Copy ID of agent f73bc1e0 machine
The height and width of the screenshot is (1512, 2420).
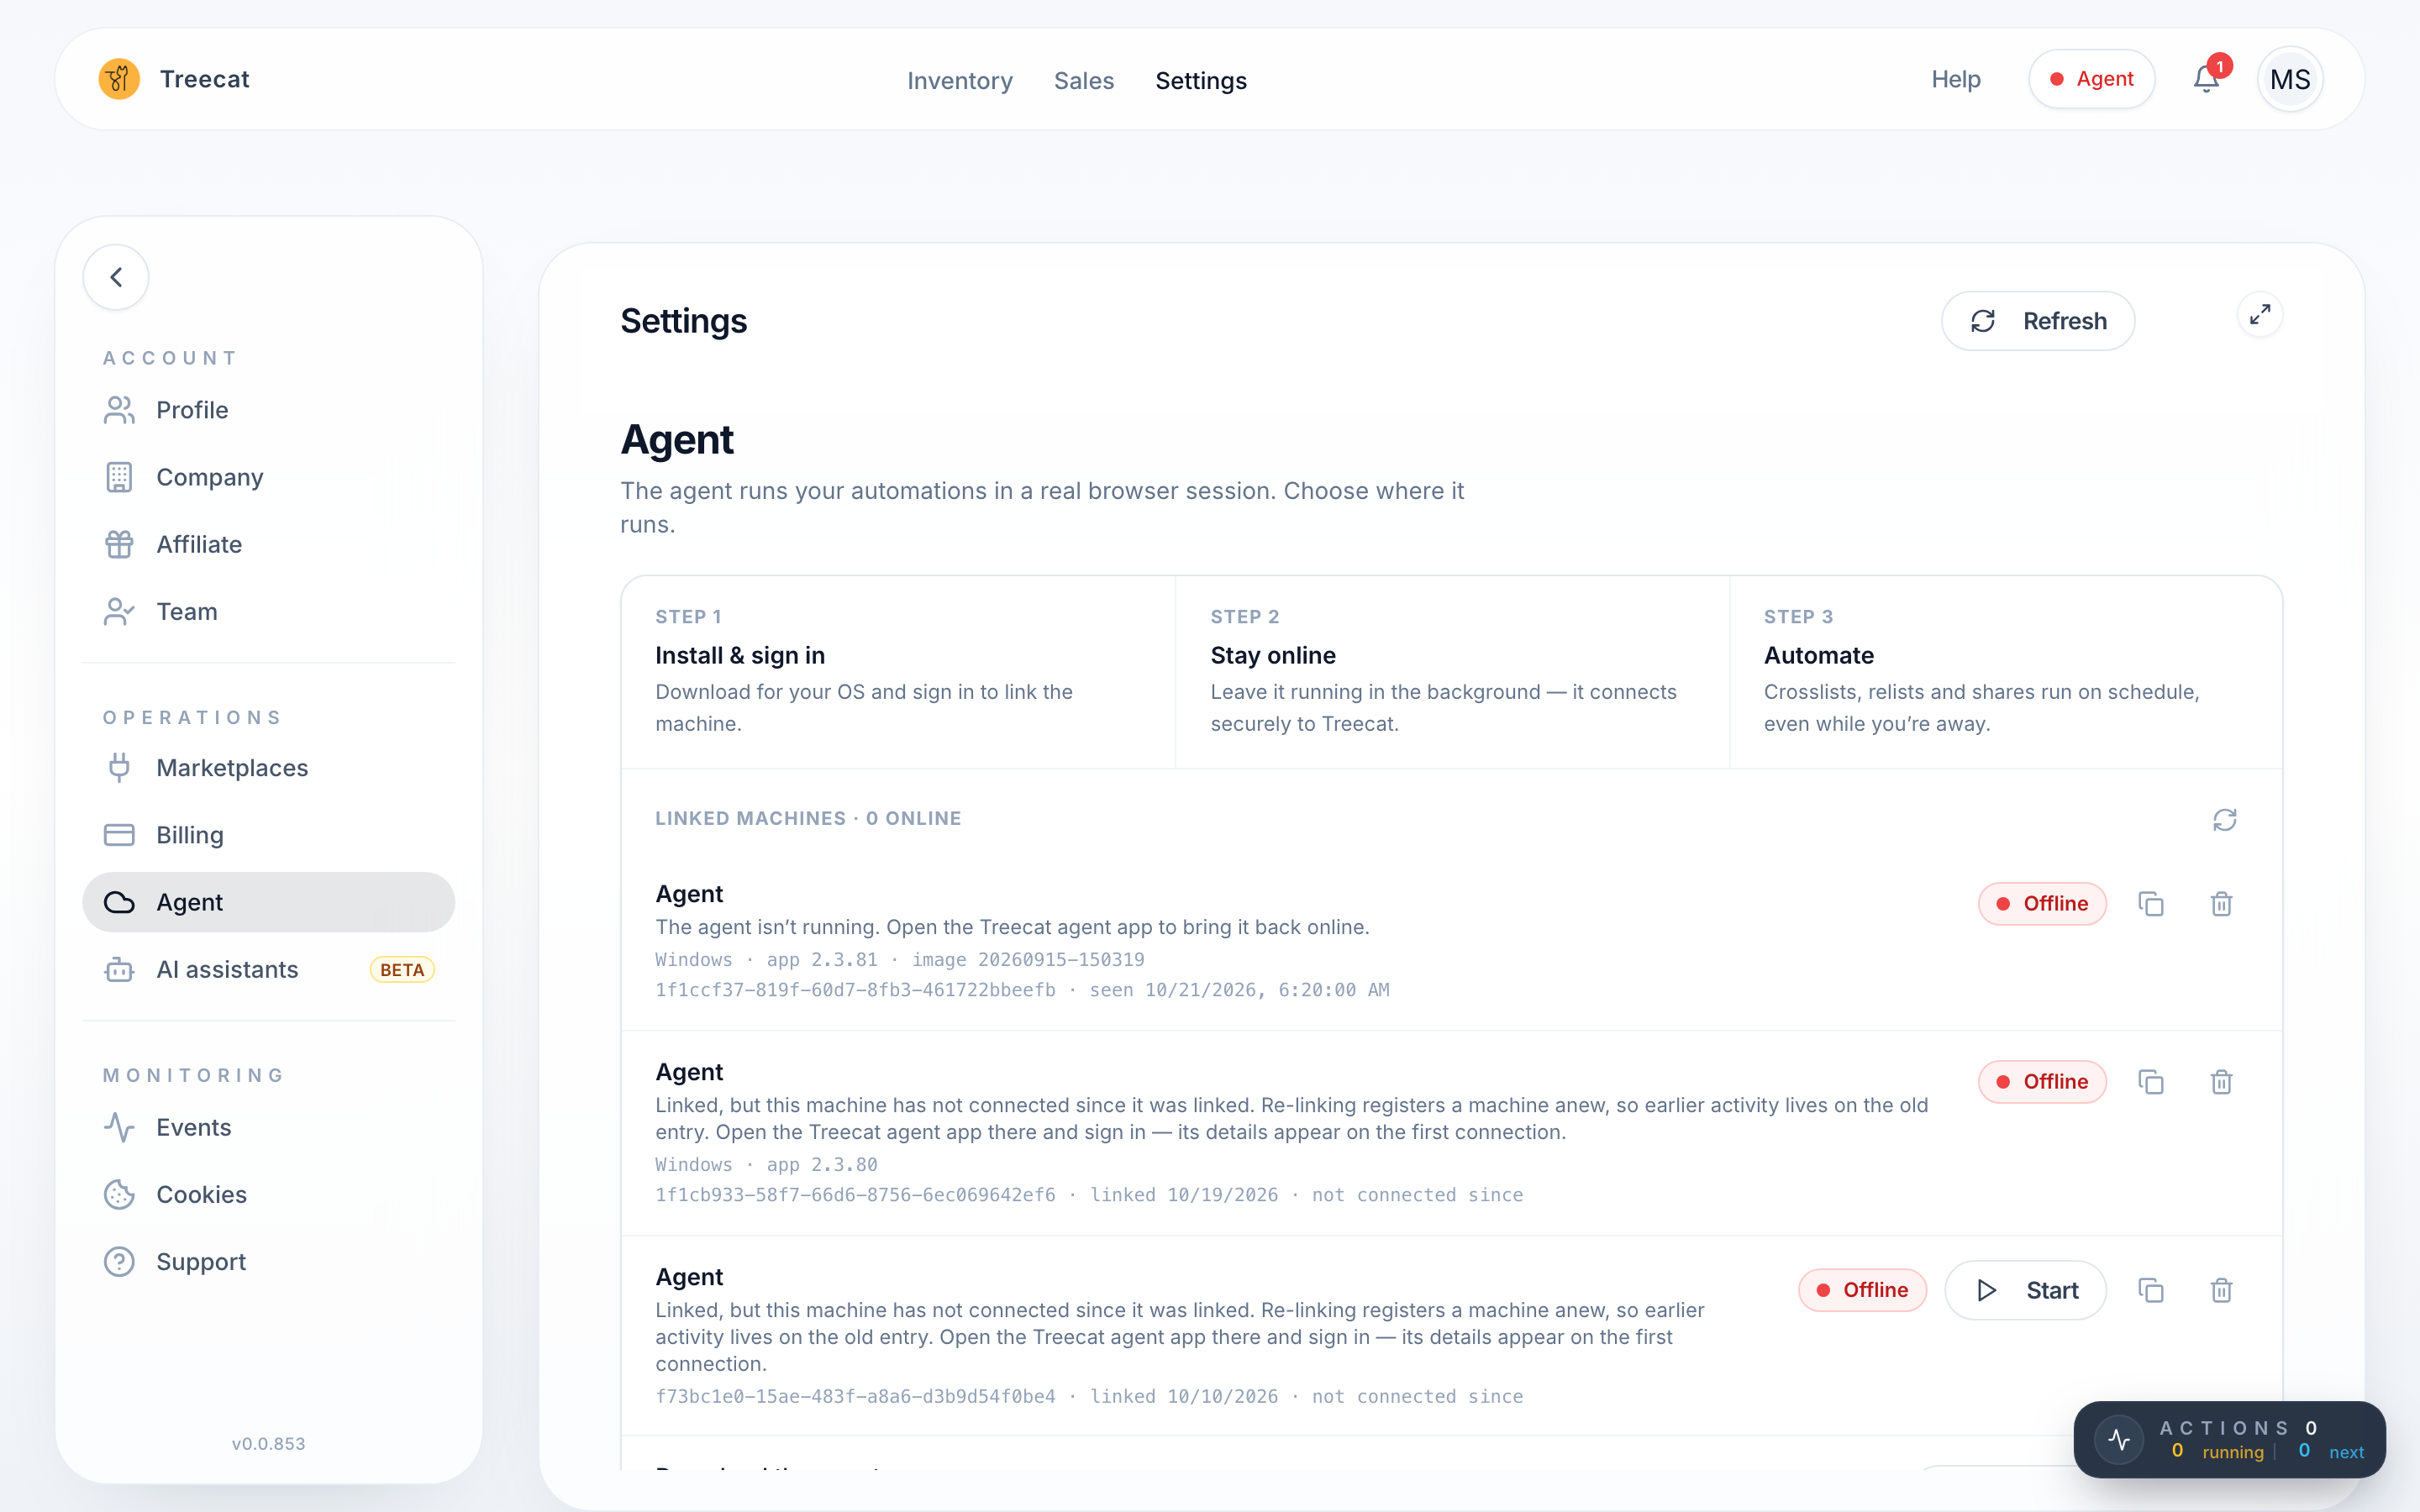pyautogui.click(x=2151, y=1290)
